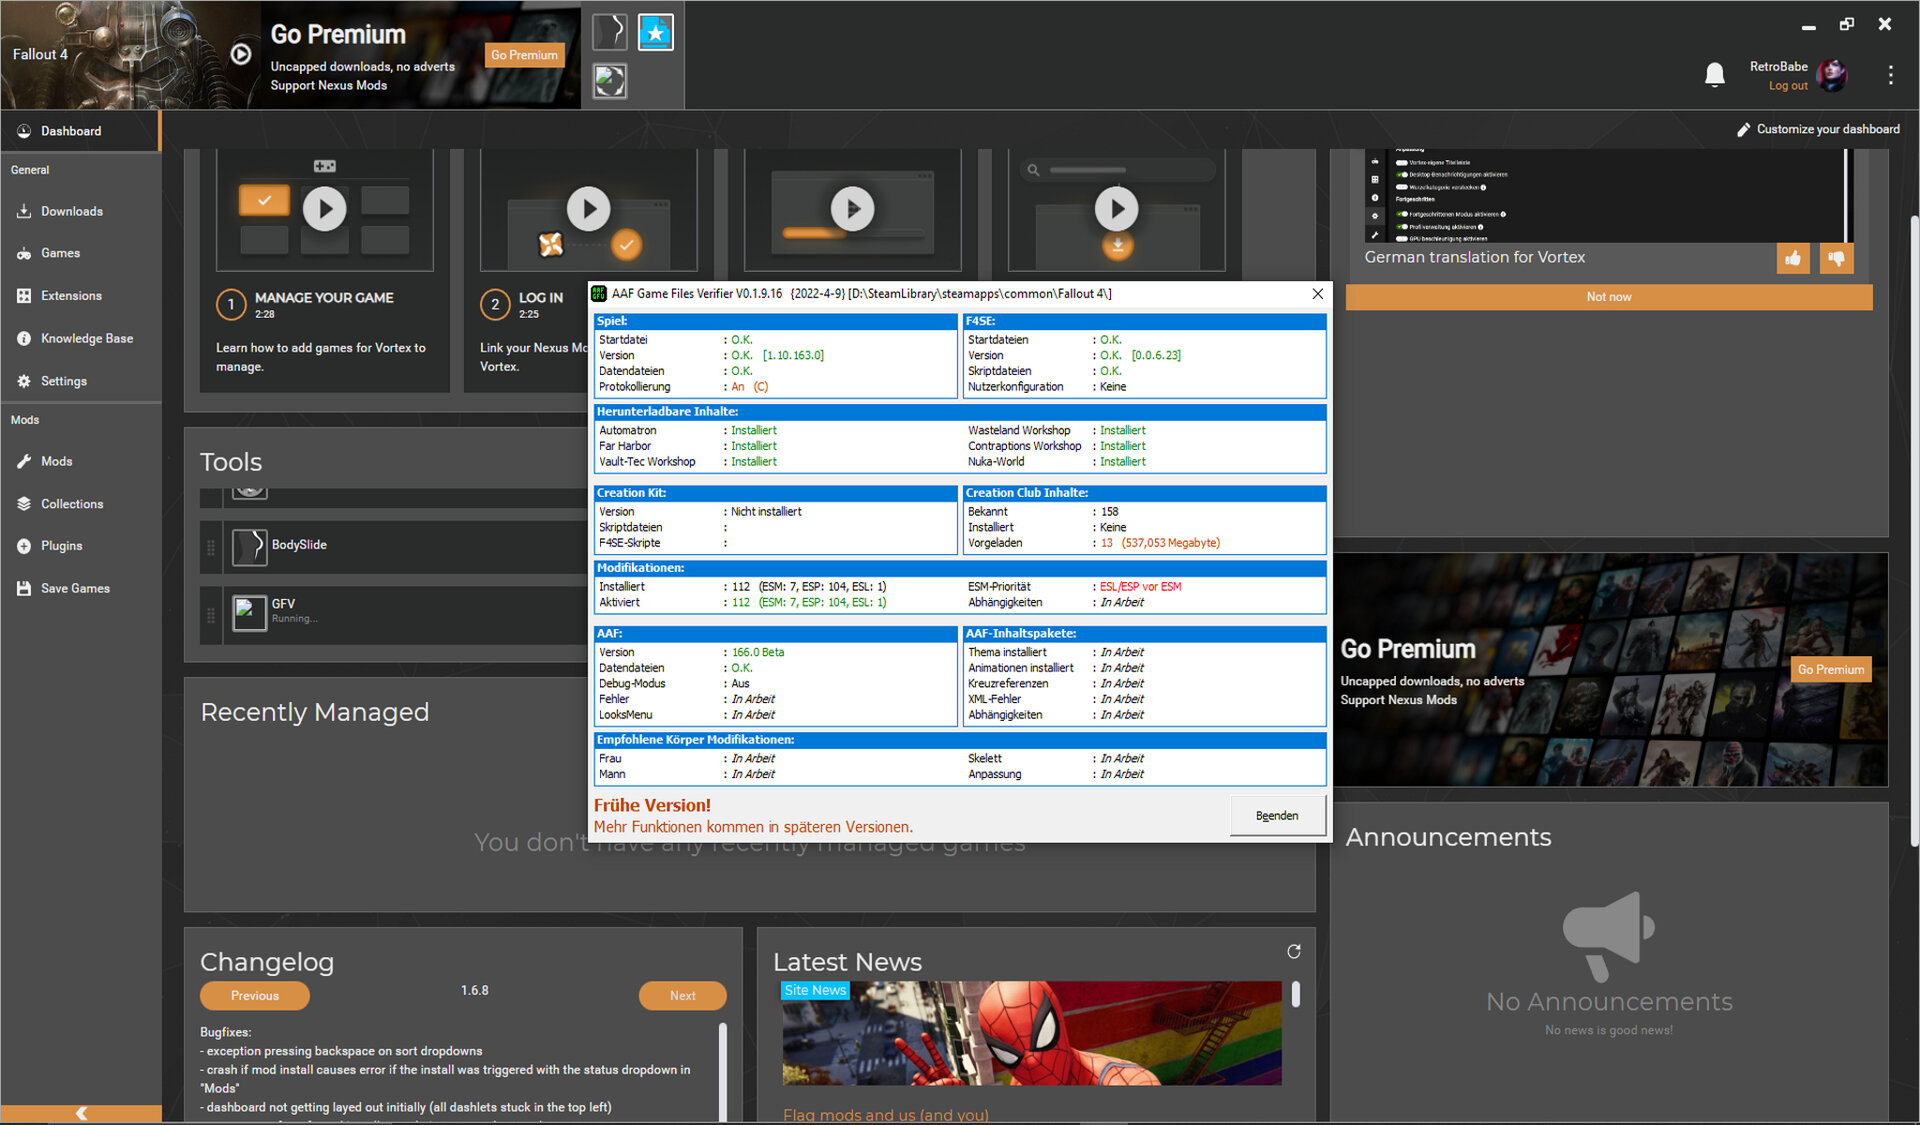Open the Spider-Man news thumbnail
The width and height of the screenshot is (1920, 1125).
pyautogui.click(x=1032, y=1033)
